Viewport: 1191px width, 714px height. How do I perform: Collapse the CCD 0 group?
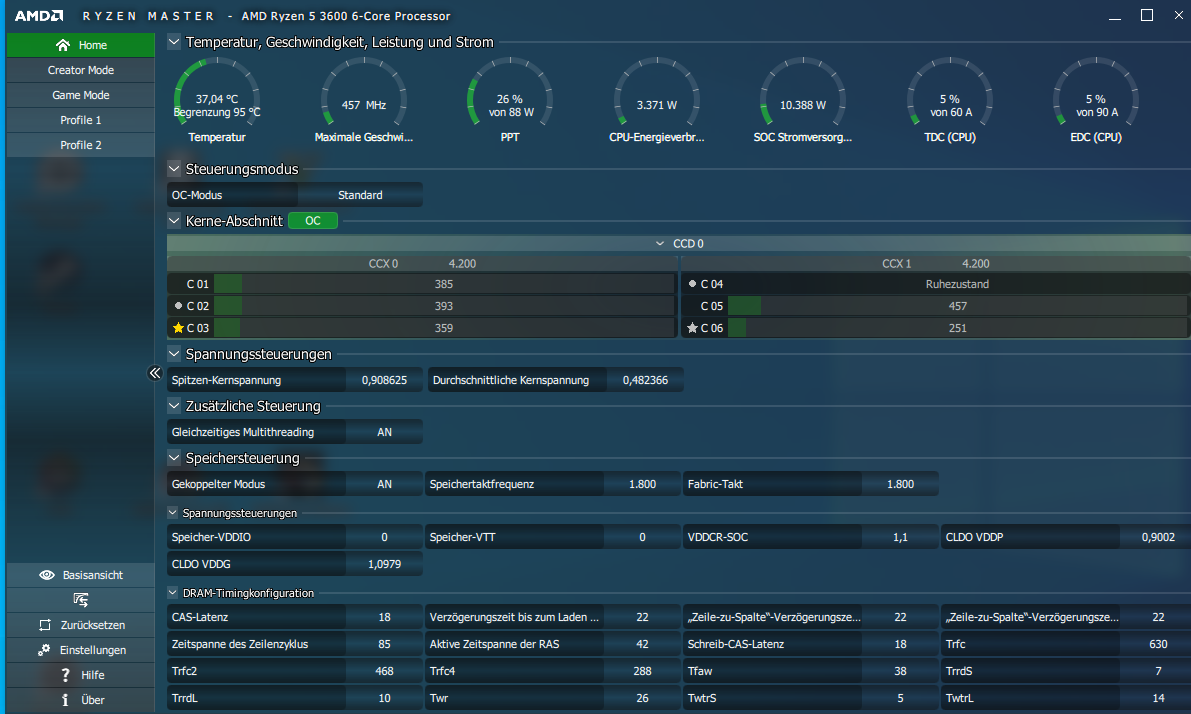pos(659,244)
